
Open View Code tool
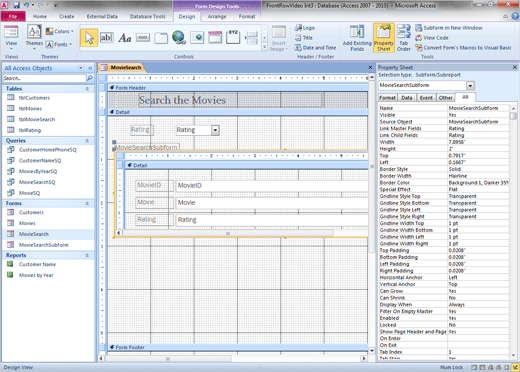click(x=432, y=38)
